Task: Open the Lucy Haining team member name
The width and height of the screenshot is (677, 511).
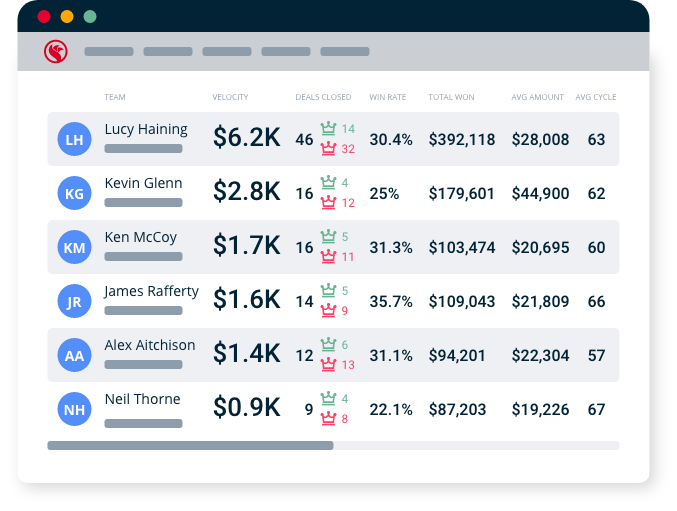Action: [146, 129]
